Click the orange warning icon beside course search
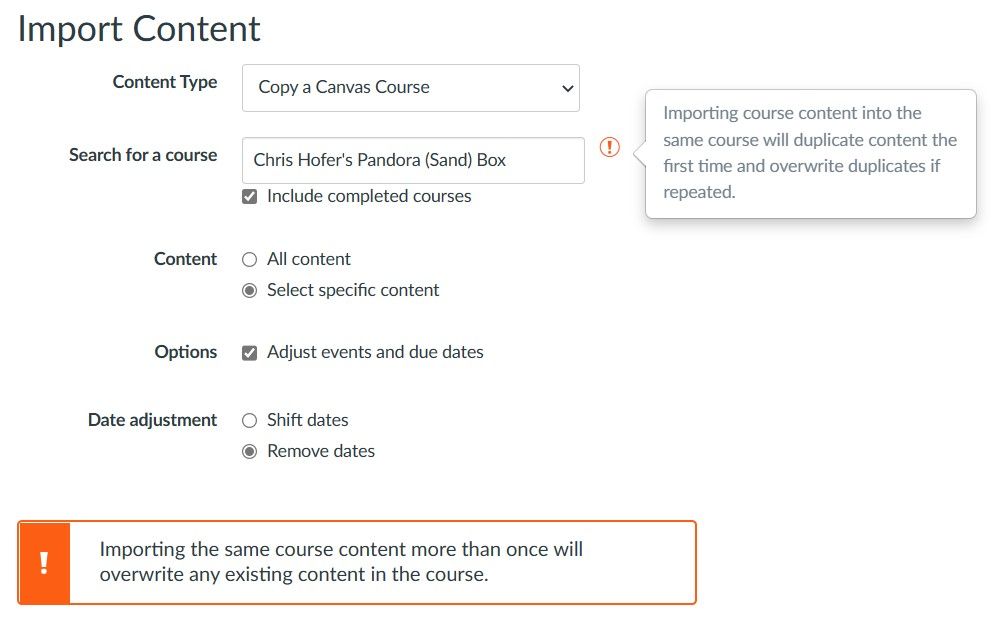Viewport: 992px width, 620px height. point(610,148)
